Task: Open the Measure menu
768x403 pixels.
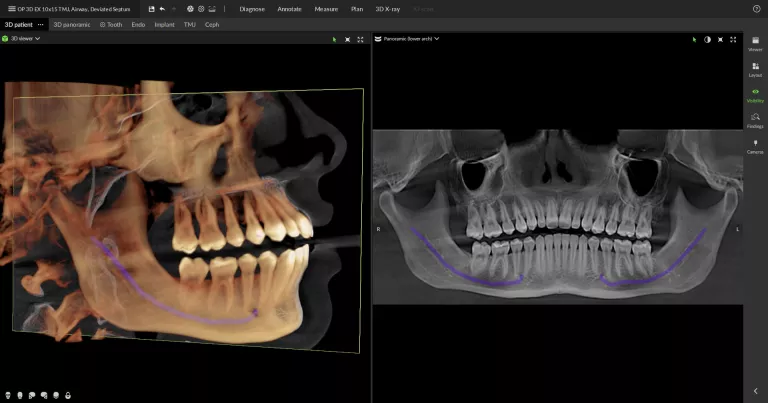Action: [326, 9]
